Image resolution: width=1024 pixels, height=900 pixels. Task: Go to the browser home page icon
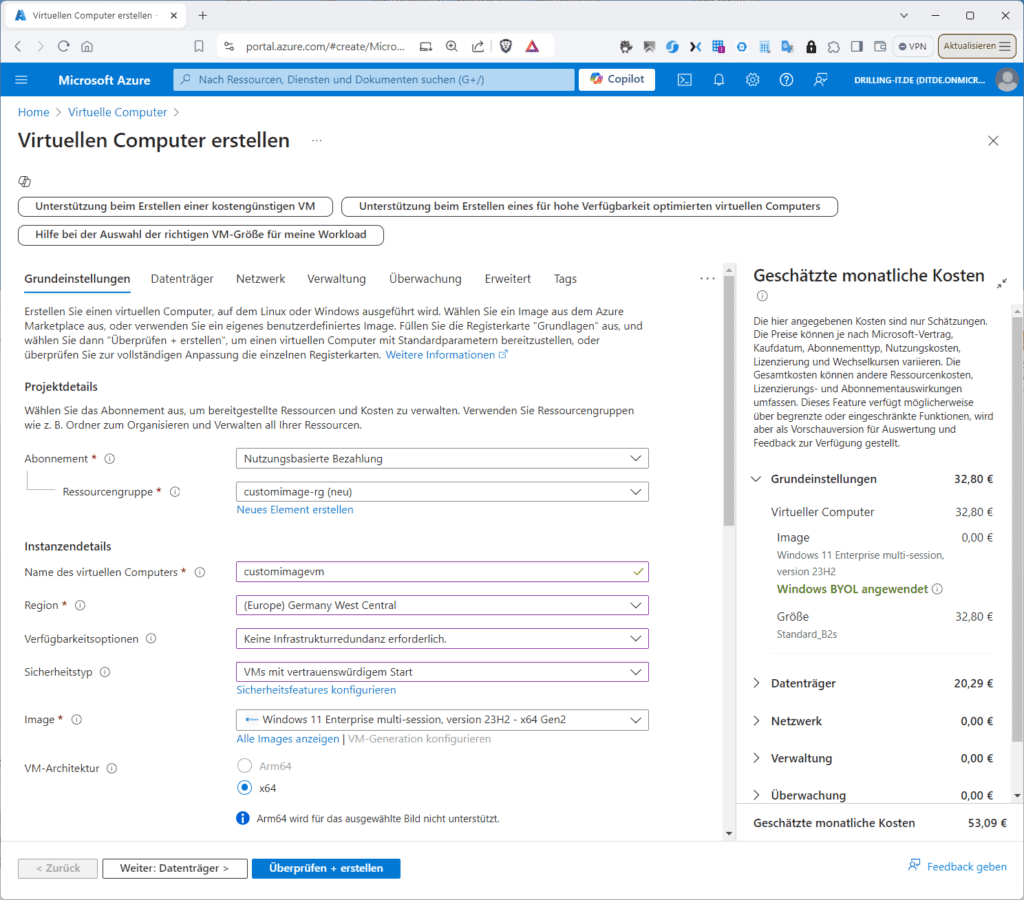click(x=87, y=46)
